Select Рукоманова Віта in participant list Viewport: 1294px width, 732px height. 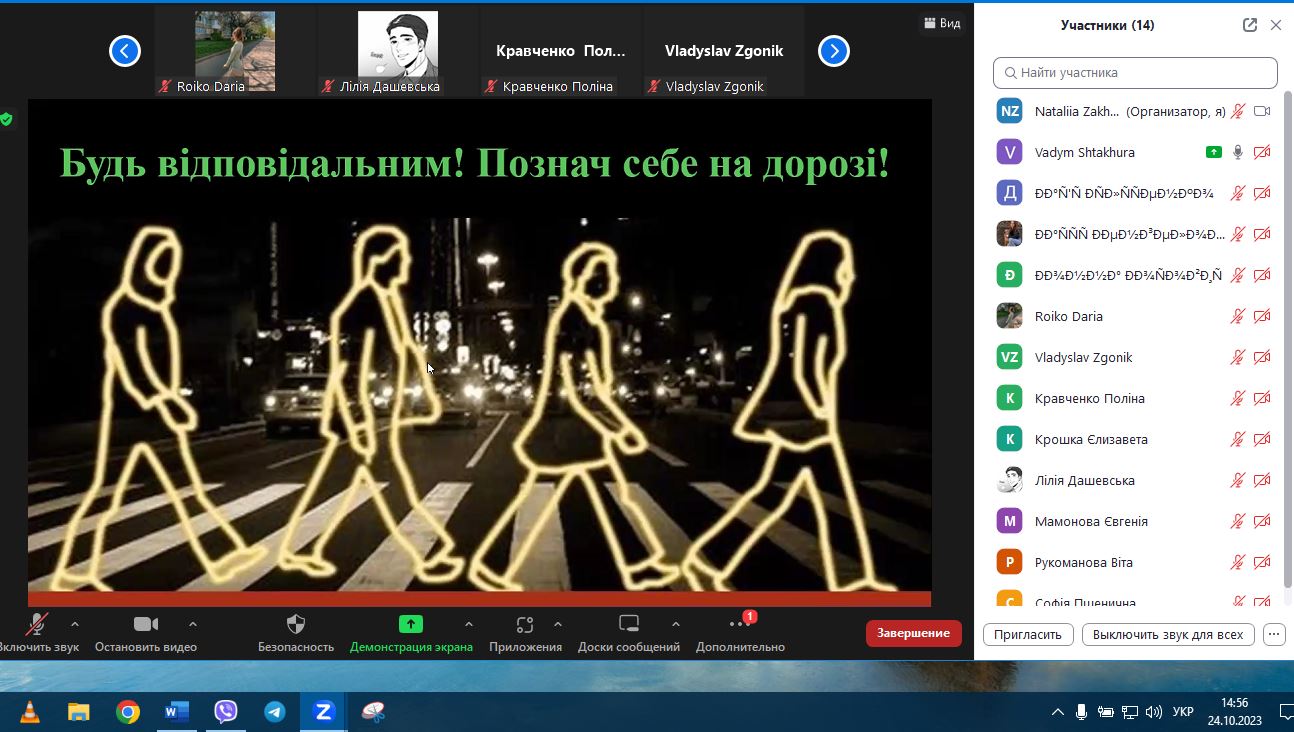[x=1084, y=563]
